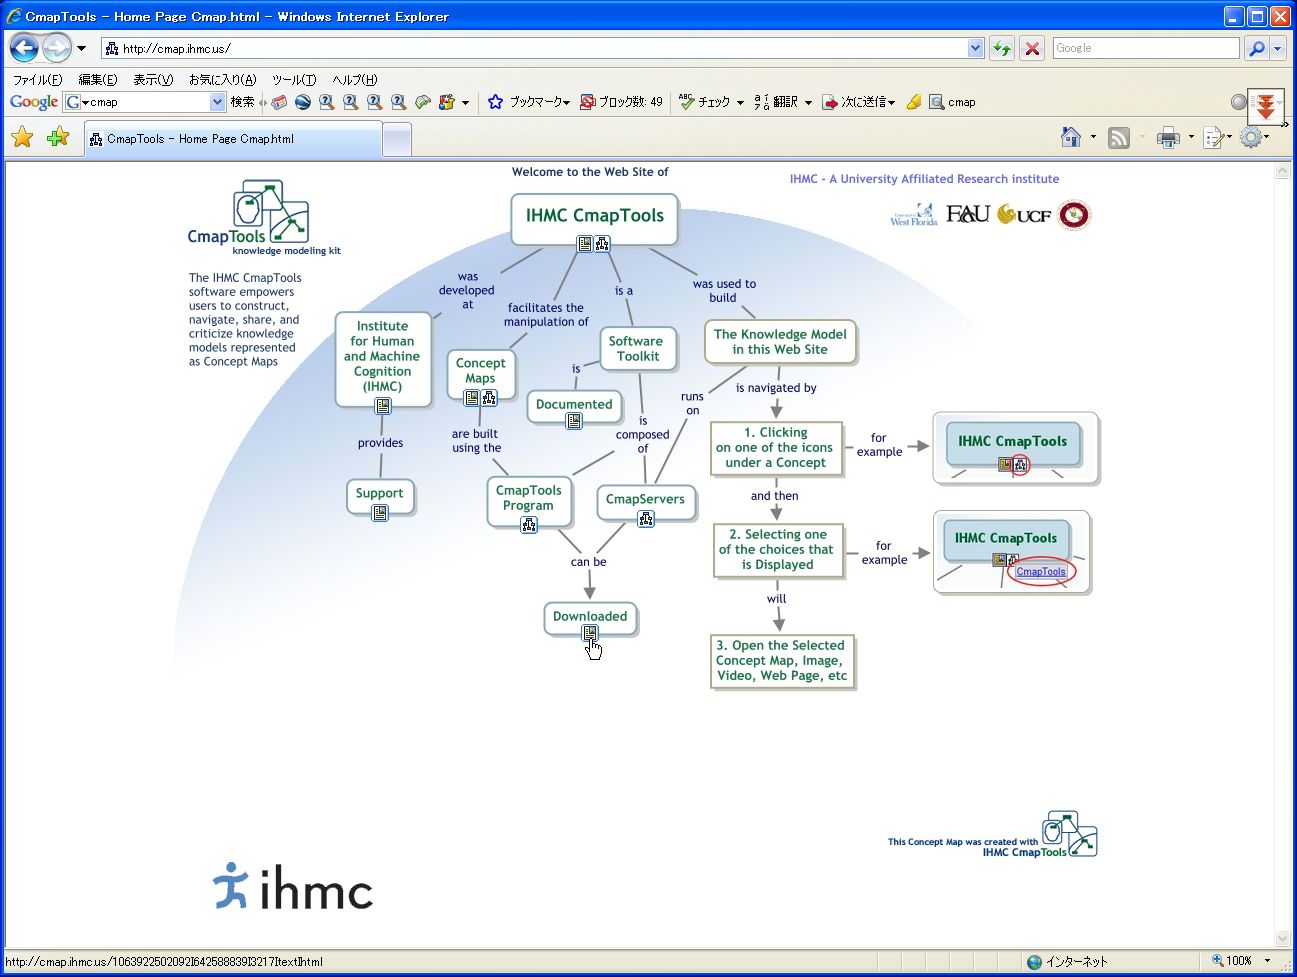Click the Home page icon
The height and width of the screenshot is (977, 1297).
coord(1071,138)
